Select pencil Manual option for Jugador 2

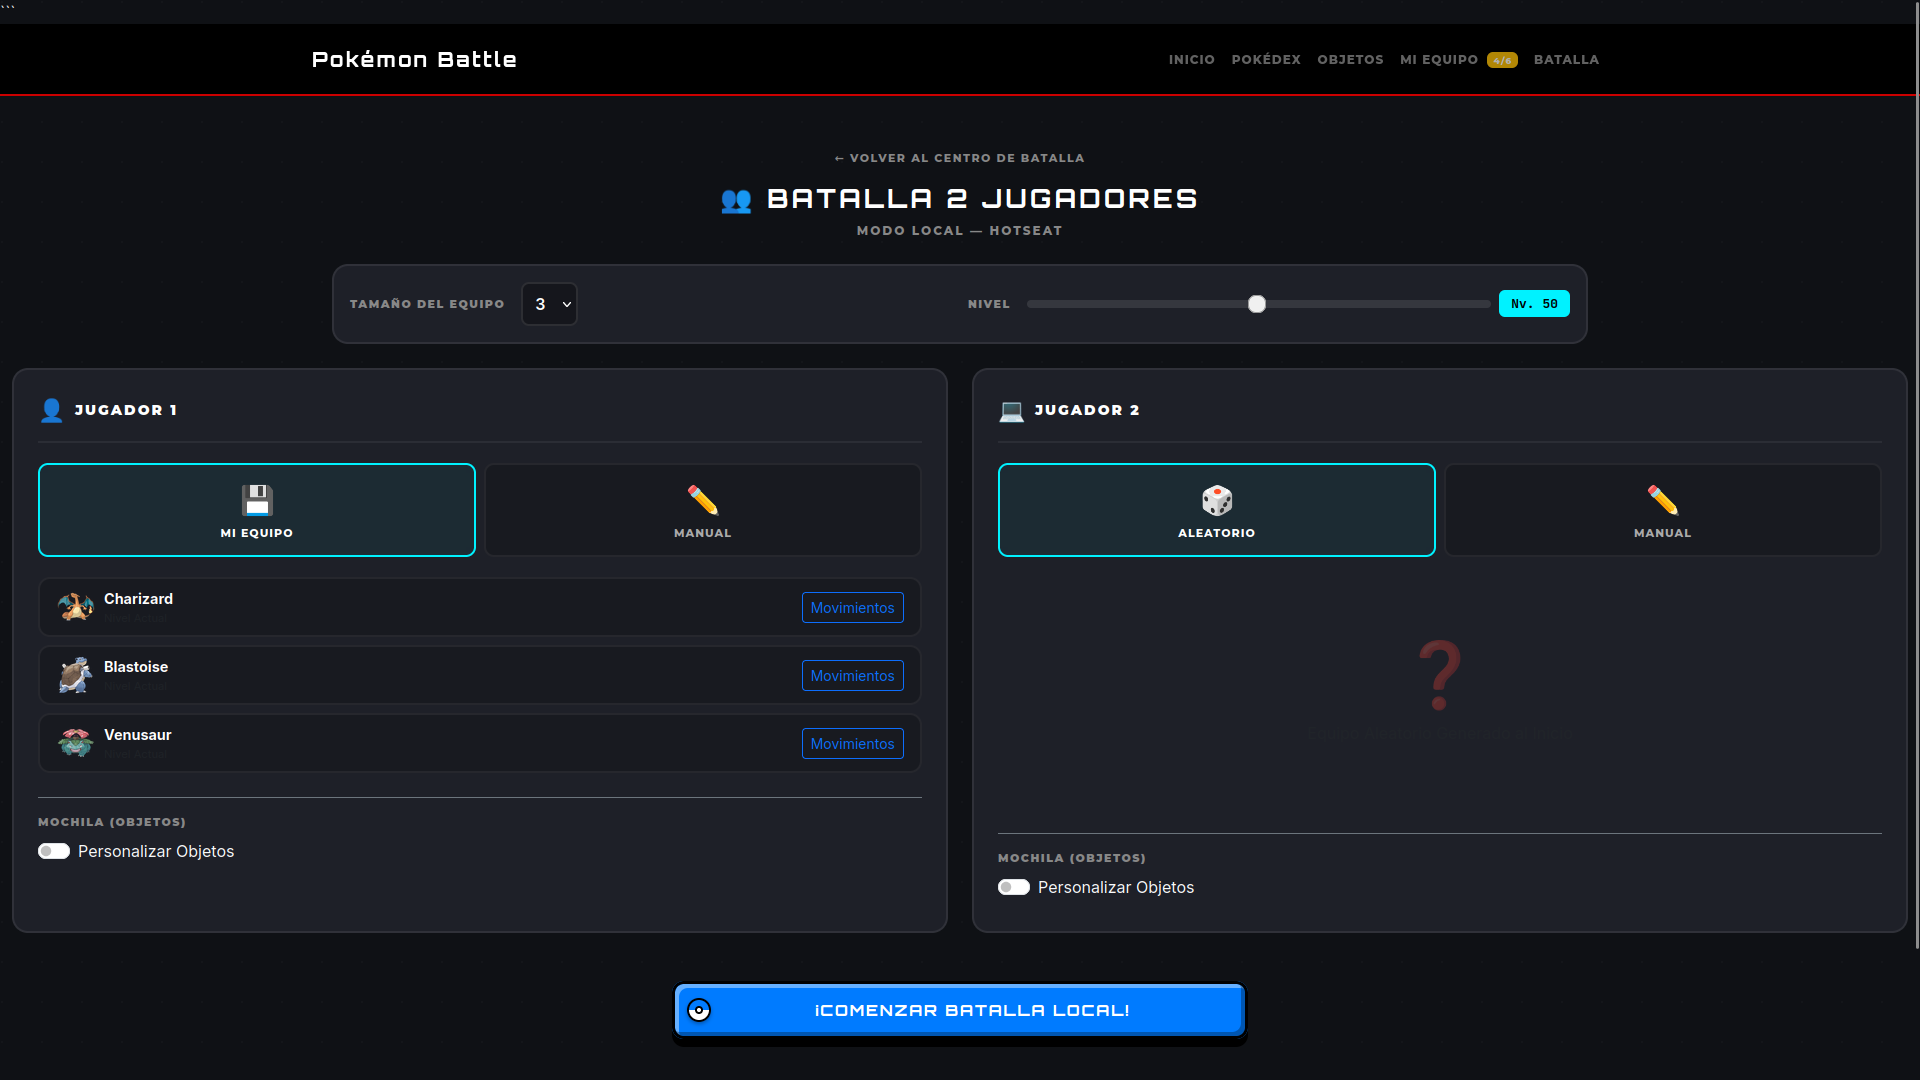click(1662, 510)
